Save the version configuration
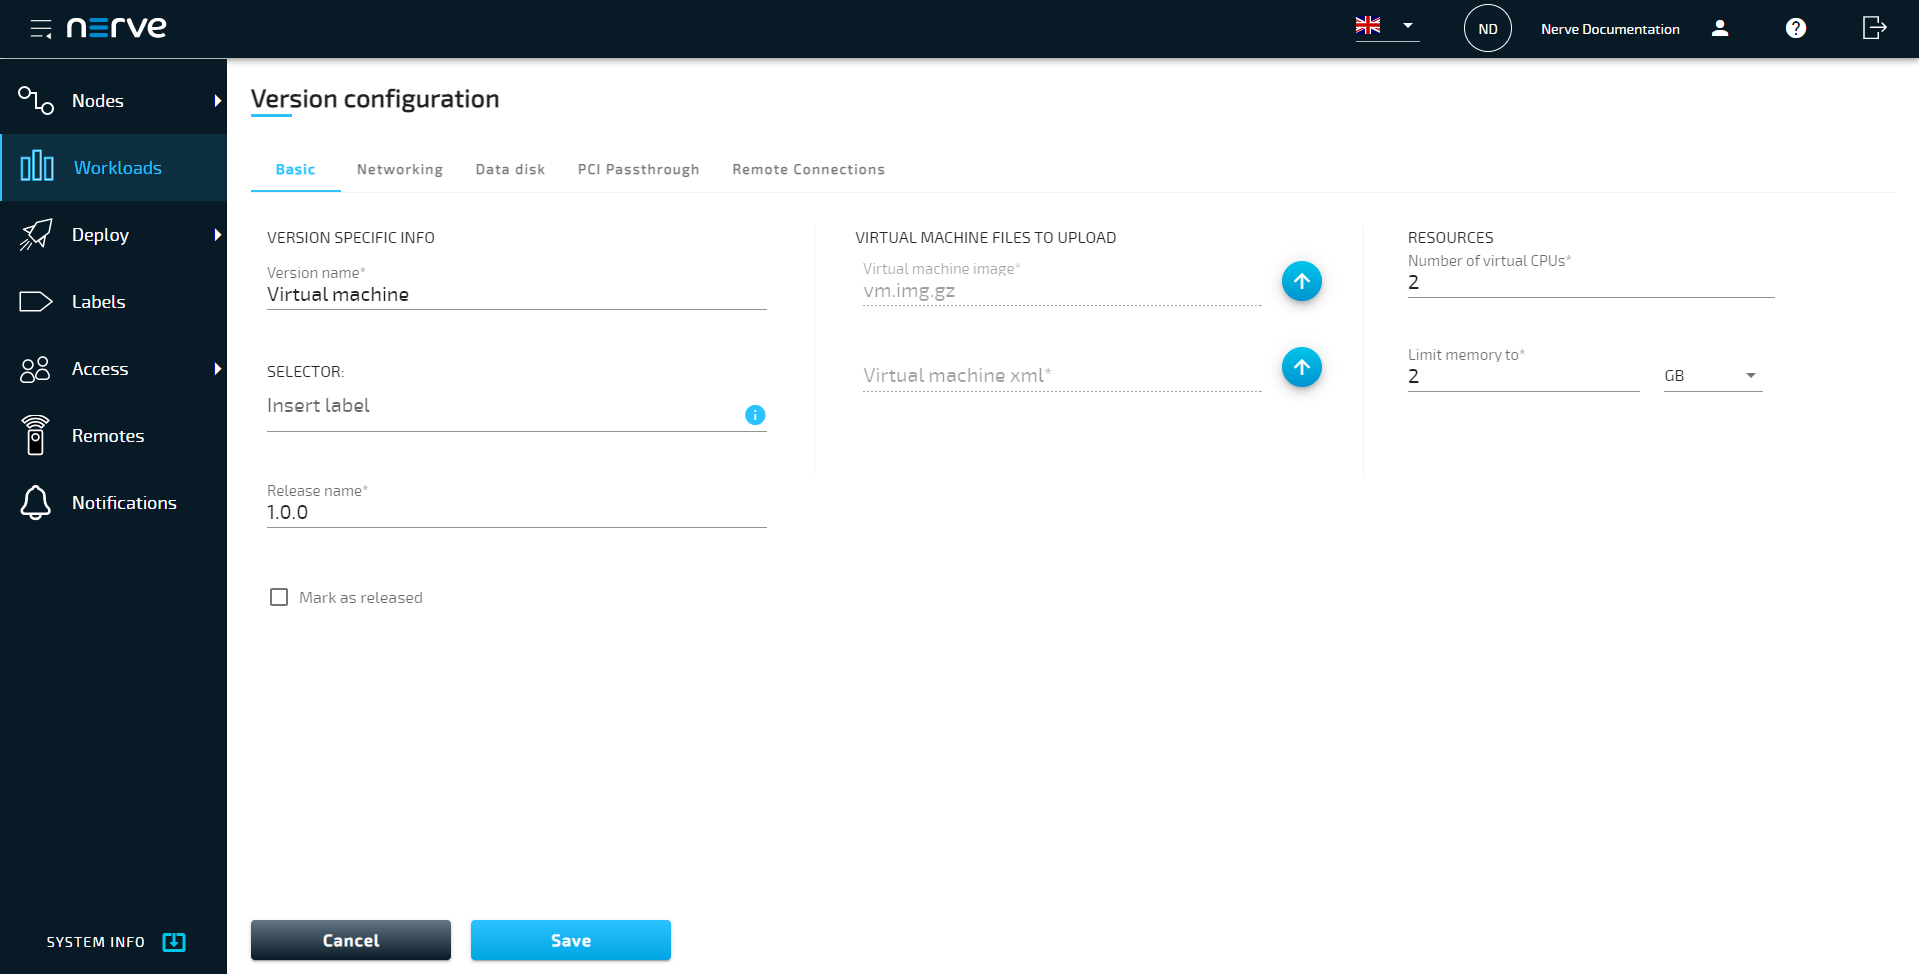 click(x=570, y=940)
